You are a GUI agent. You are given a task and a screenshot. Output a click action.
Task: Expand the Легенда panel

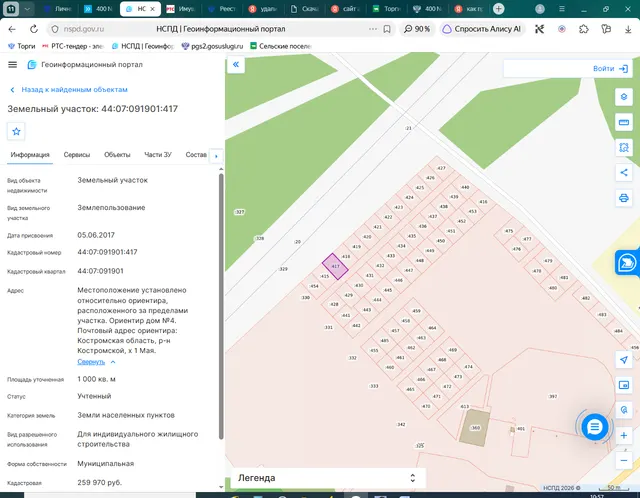328,478
